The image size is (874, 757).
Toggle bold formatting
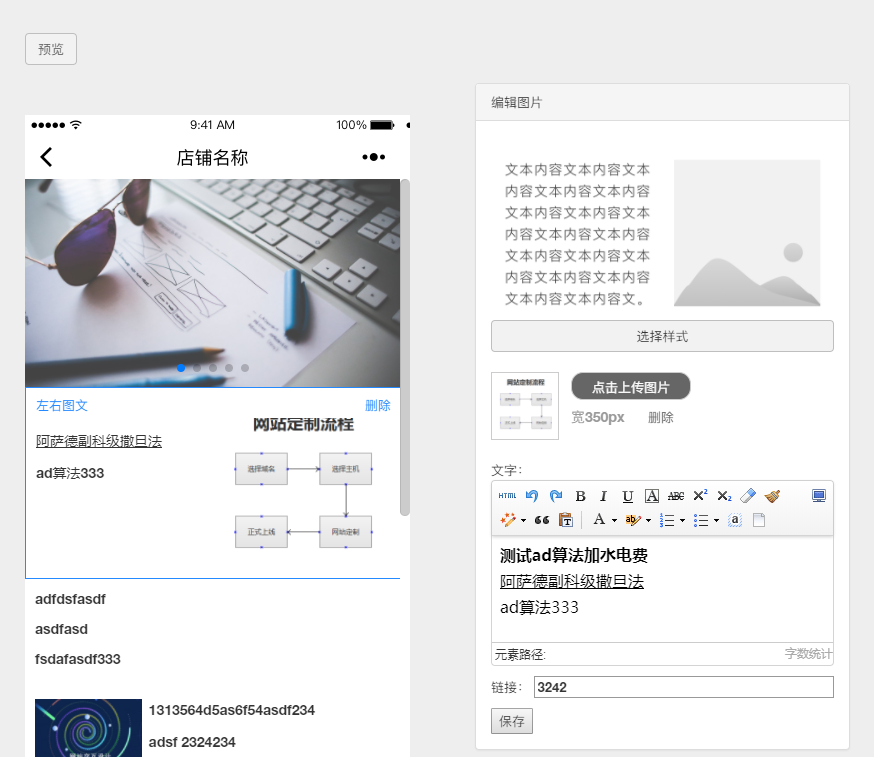point(580,496)
